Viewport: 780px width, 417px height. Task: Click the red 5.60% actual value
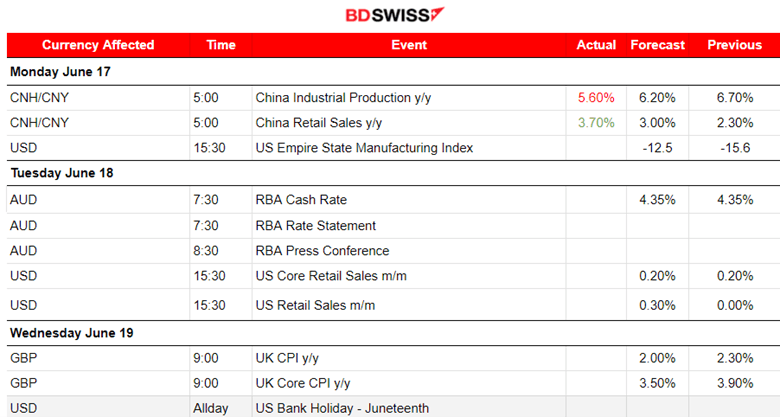point(596,98)
